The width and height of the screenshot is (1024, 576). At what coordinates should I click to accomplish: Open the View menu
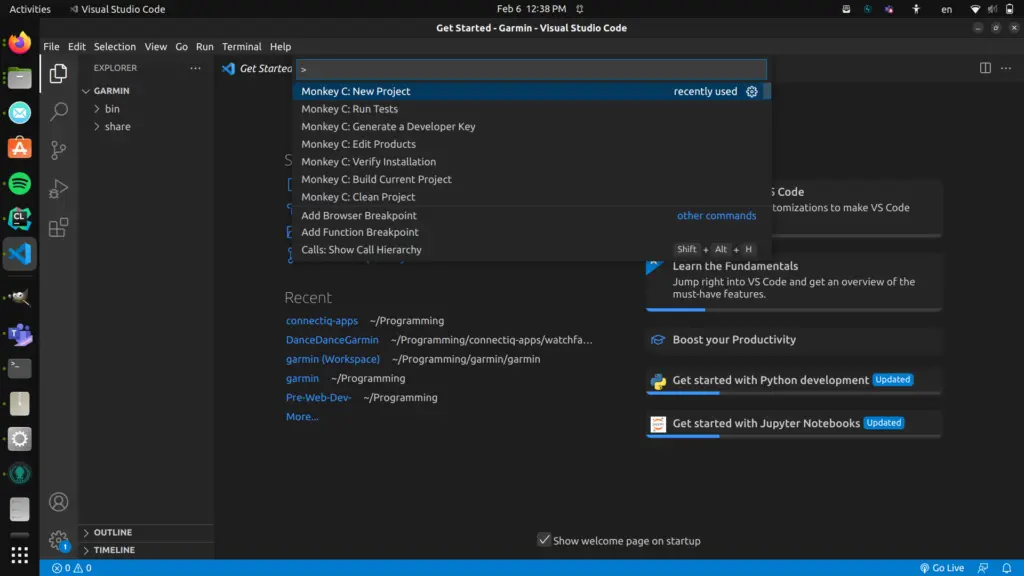[155, 46]
